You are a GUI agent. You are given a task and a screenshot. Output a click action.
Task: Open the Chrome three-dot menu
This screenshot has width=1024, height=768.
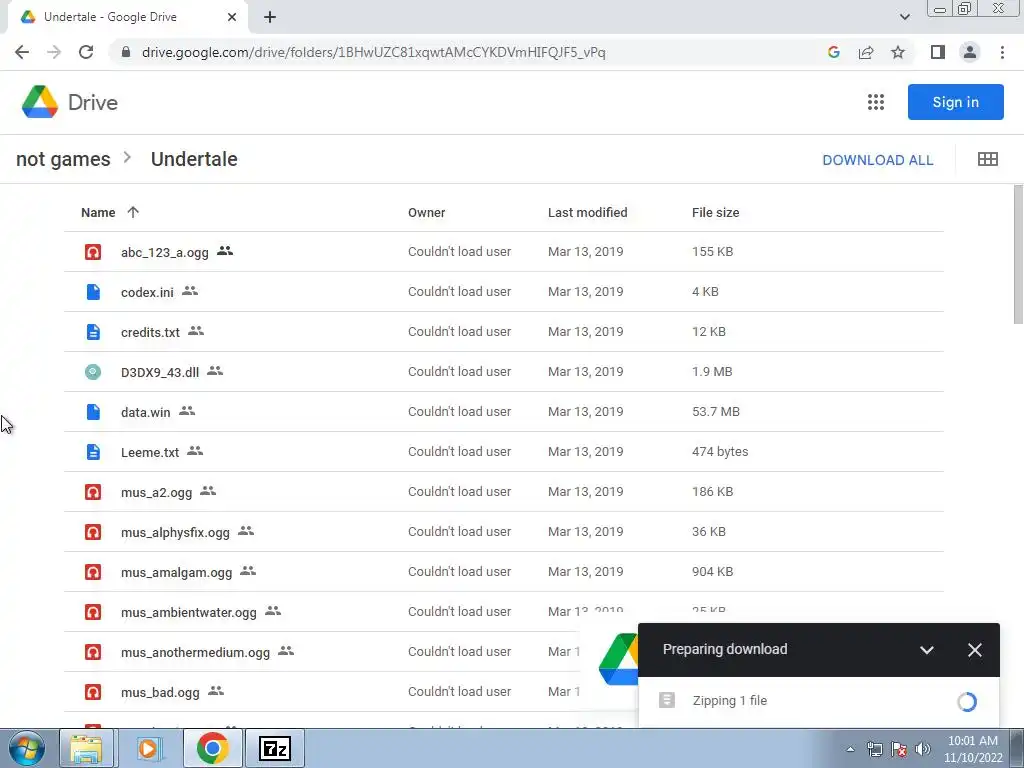[x=1002, y=52]
